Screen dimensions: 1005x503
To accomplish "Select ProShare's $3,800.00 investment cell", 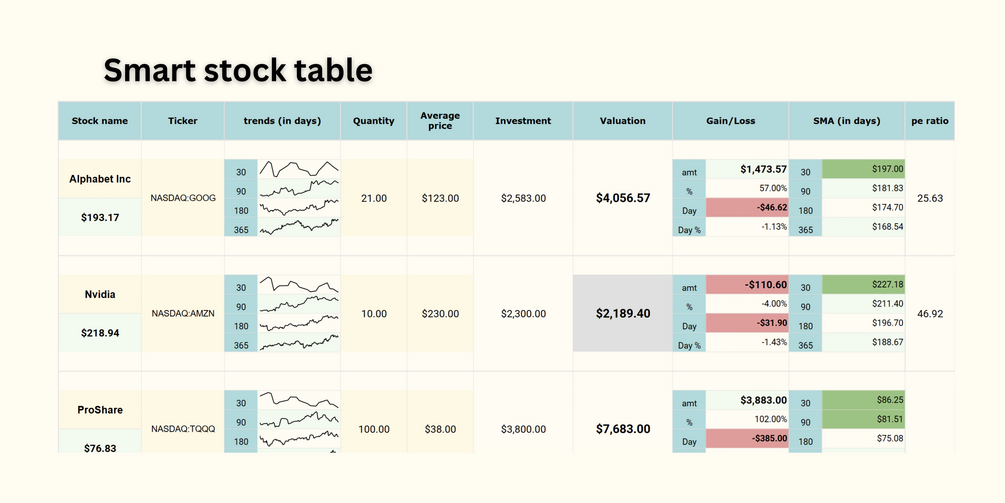I will pos(523,429).
